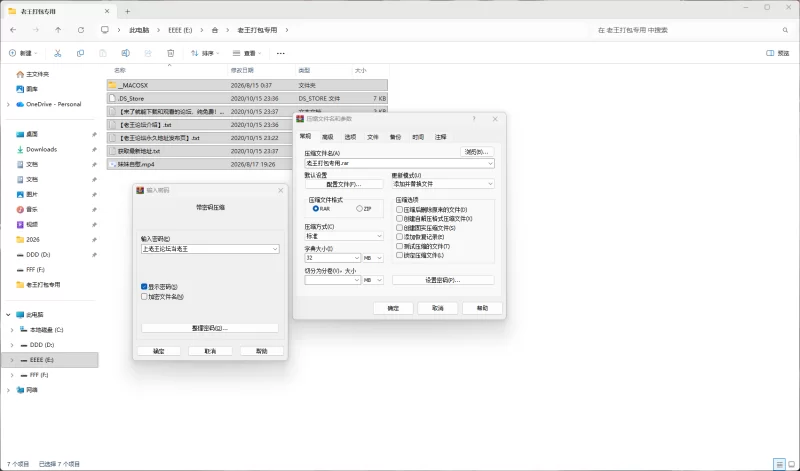
Task: Click the 配置文件 profiles button
Action: click(x=344, y=184)
